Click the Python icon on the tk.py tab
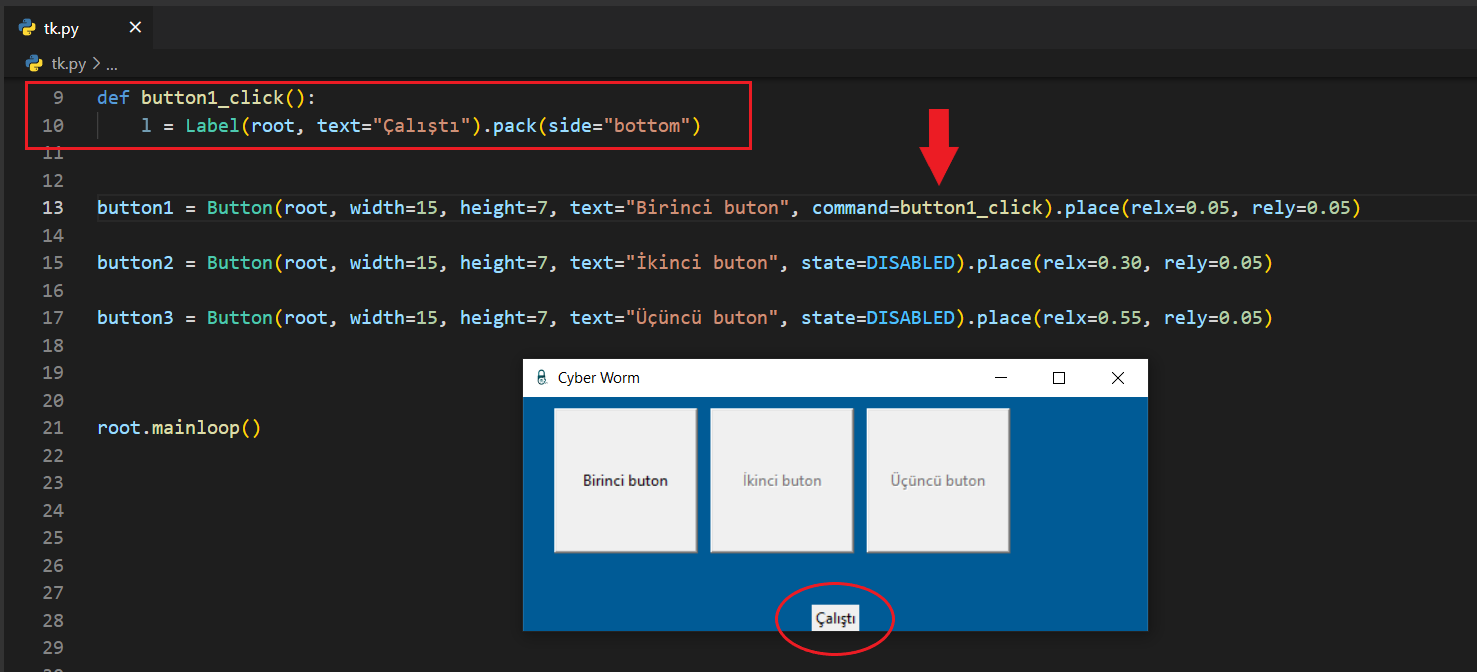The width and height of the screenshot is (1477, 672). point(28,28)
